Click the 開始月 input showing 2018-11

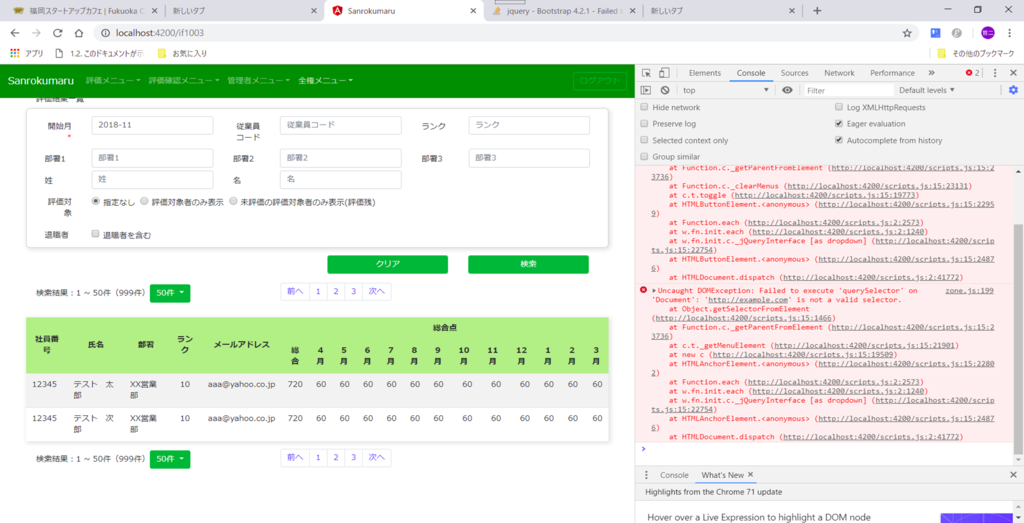pos(152,125)
